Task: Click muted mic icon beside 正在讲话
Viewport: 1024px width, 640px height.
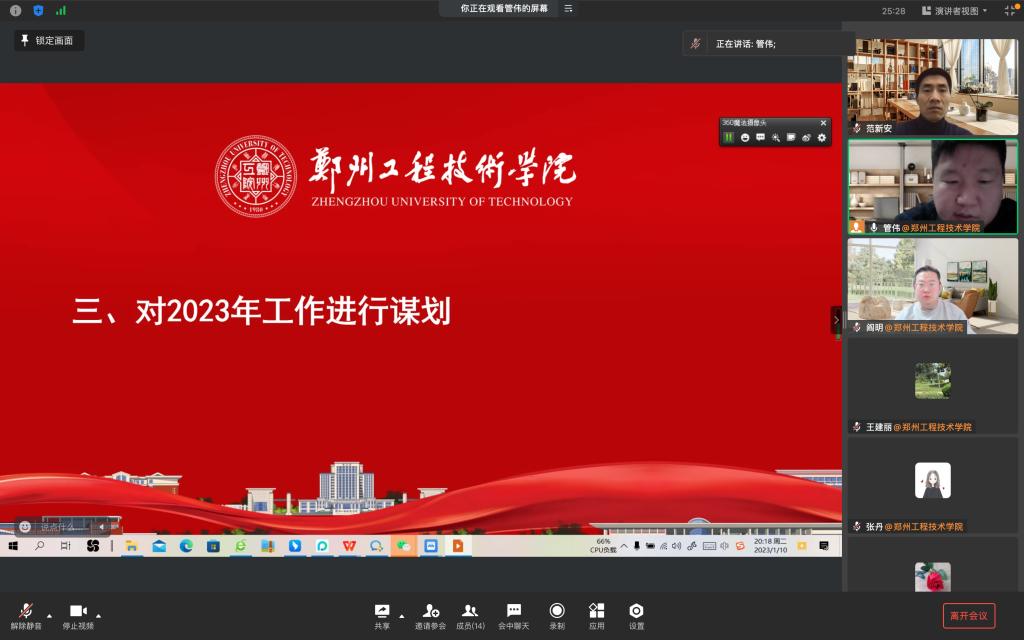Action: pos(696,44)
